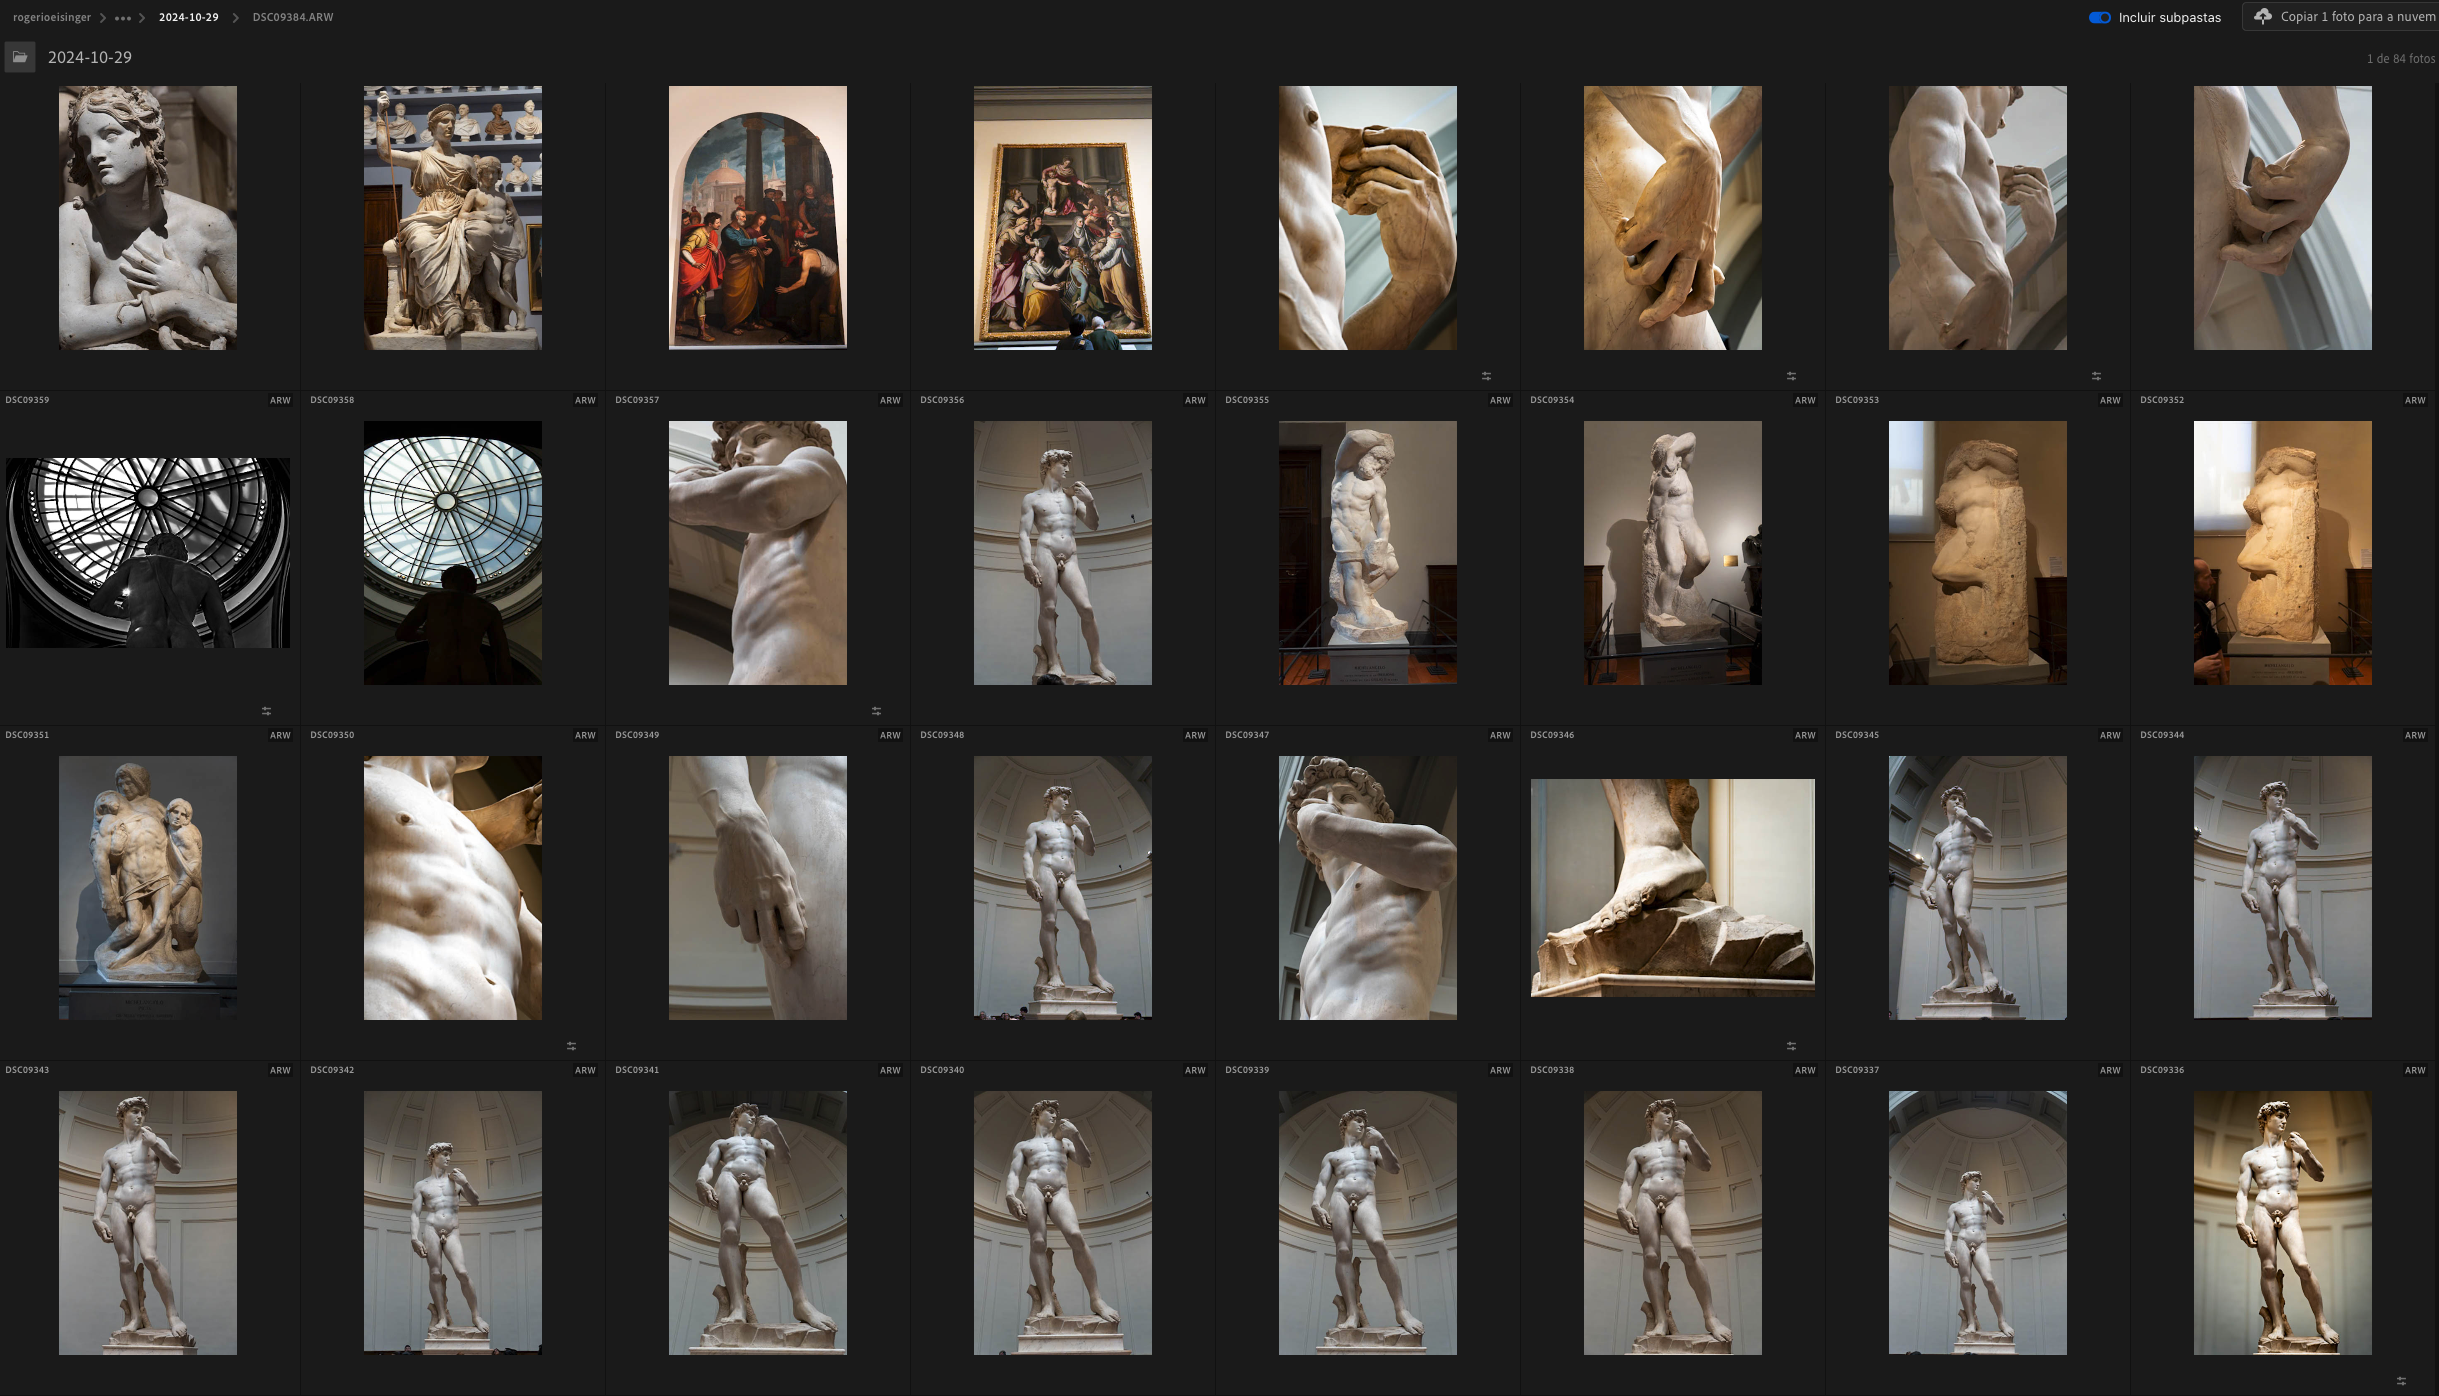Select the DSC09355 unfinished slave sculpture thumbnail

(x=1368, y=553)
